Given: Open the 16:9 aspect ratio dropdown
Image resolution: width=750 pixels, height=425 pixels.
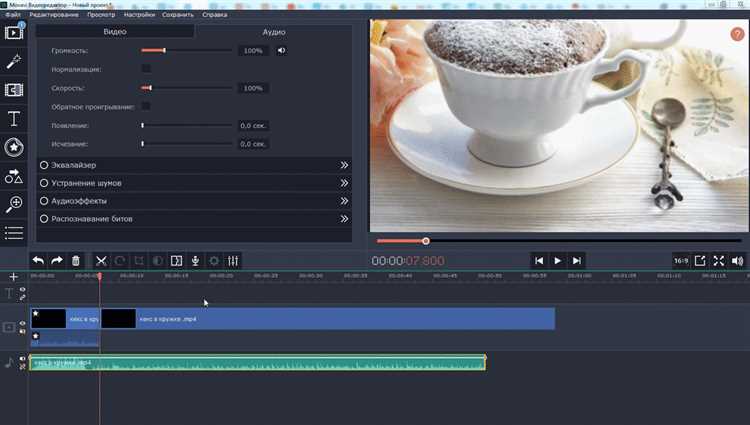Looking at the screenshot, I should [x=680, y=260].
